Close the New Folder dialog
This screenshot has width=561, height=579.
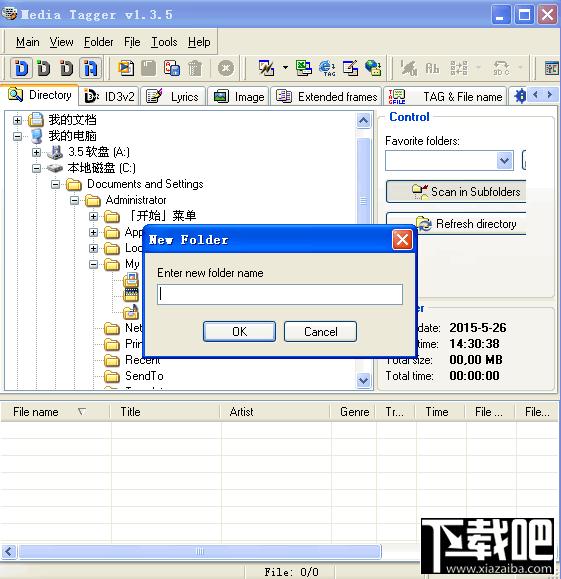(x=402, y=240)
